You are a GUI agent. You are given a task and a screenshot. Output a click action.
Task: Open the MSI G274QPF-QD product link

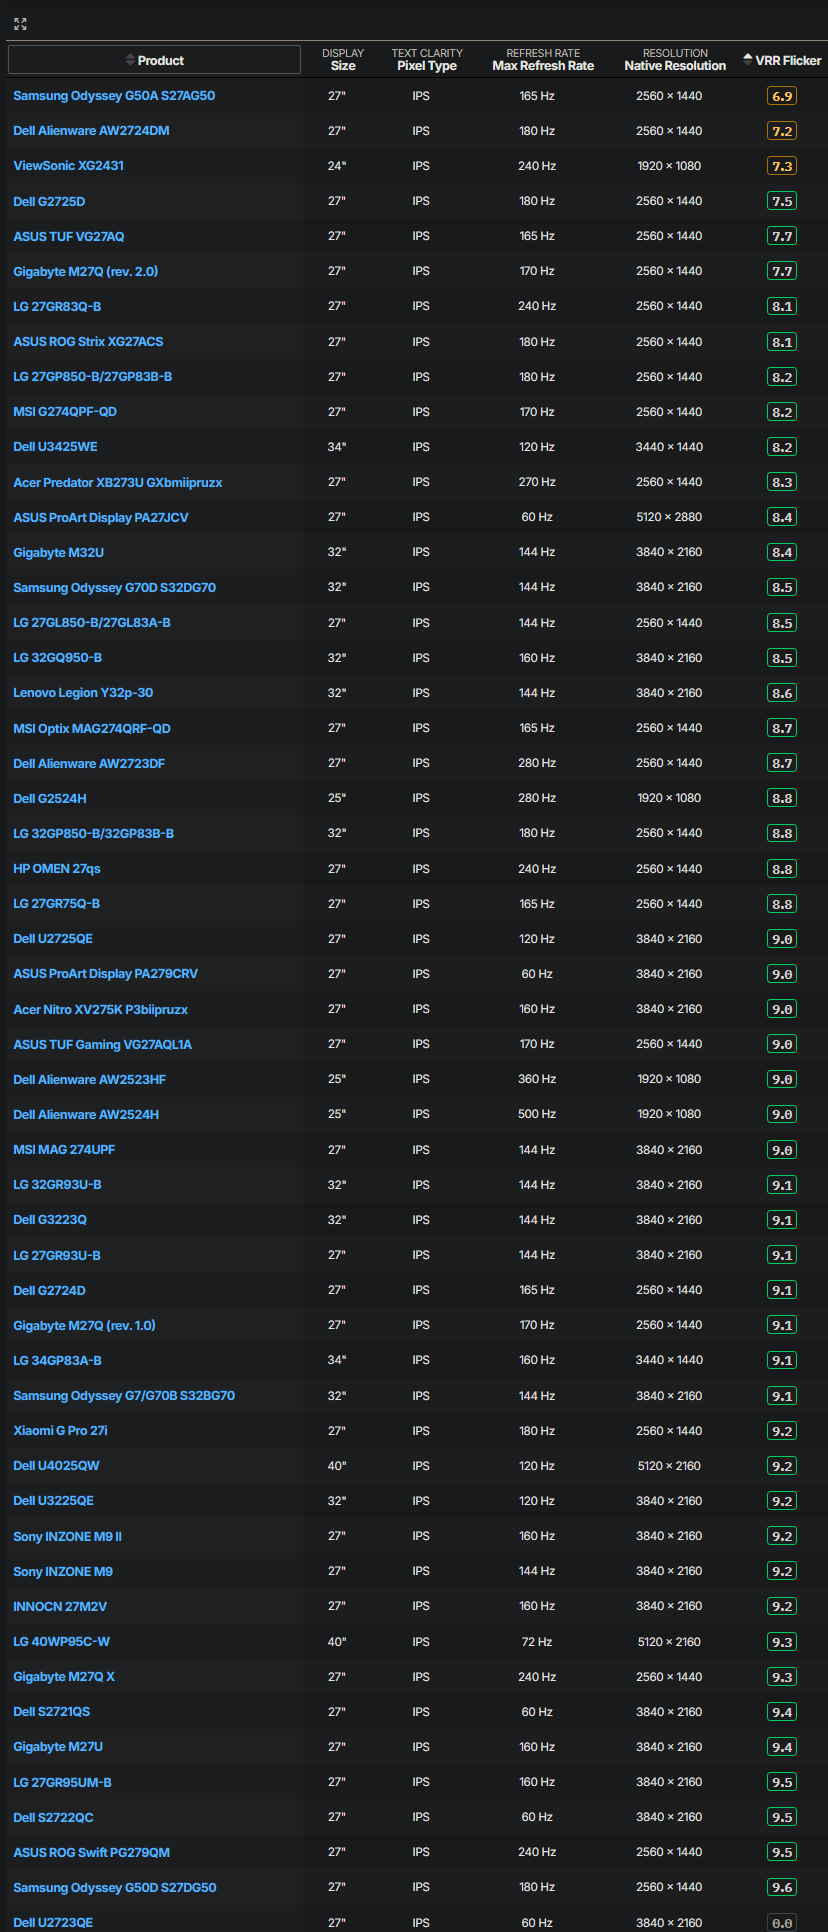(65, 412)
